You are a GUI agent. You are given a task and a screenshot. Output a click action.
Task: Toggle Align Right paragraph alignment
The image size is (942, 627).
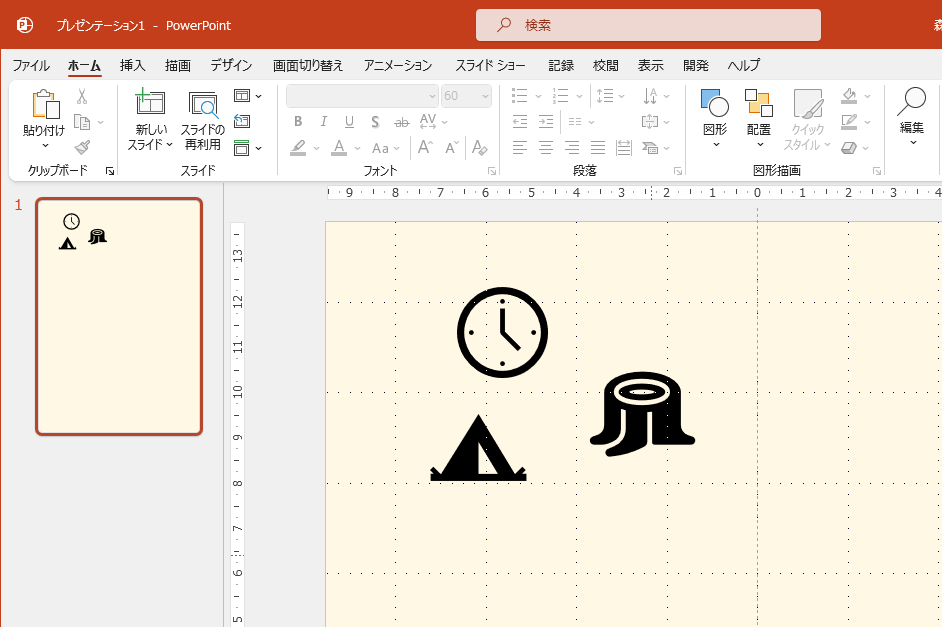click(572, 148)
